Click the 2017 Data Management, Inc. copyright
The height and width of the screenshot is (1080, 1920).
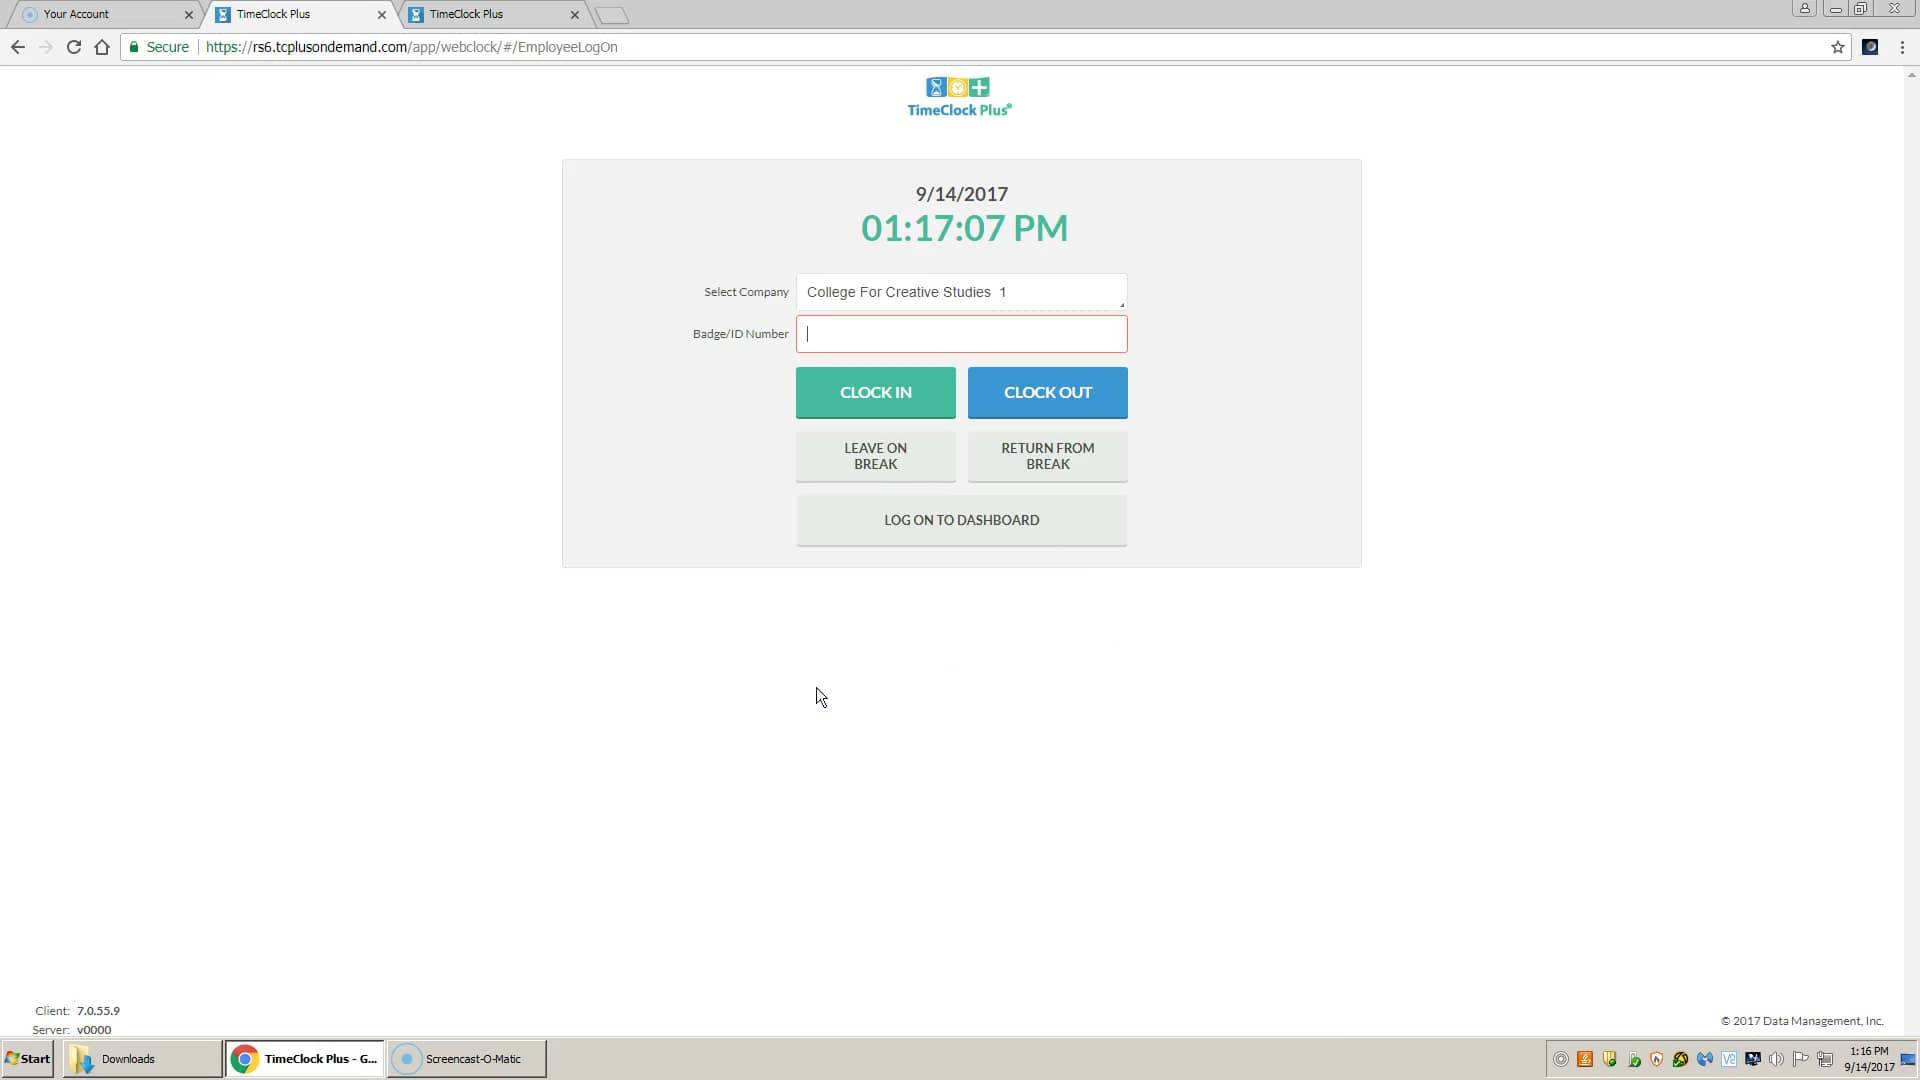click(x=1802, y=1021)
